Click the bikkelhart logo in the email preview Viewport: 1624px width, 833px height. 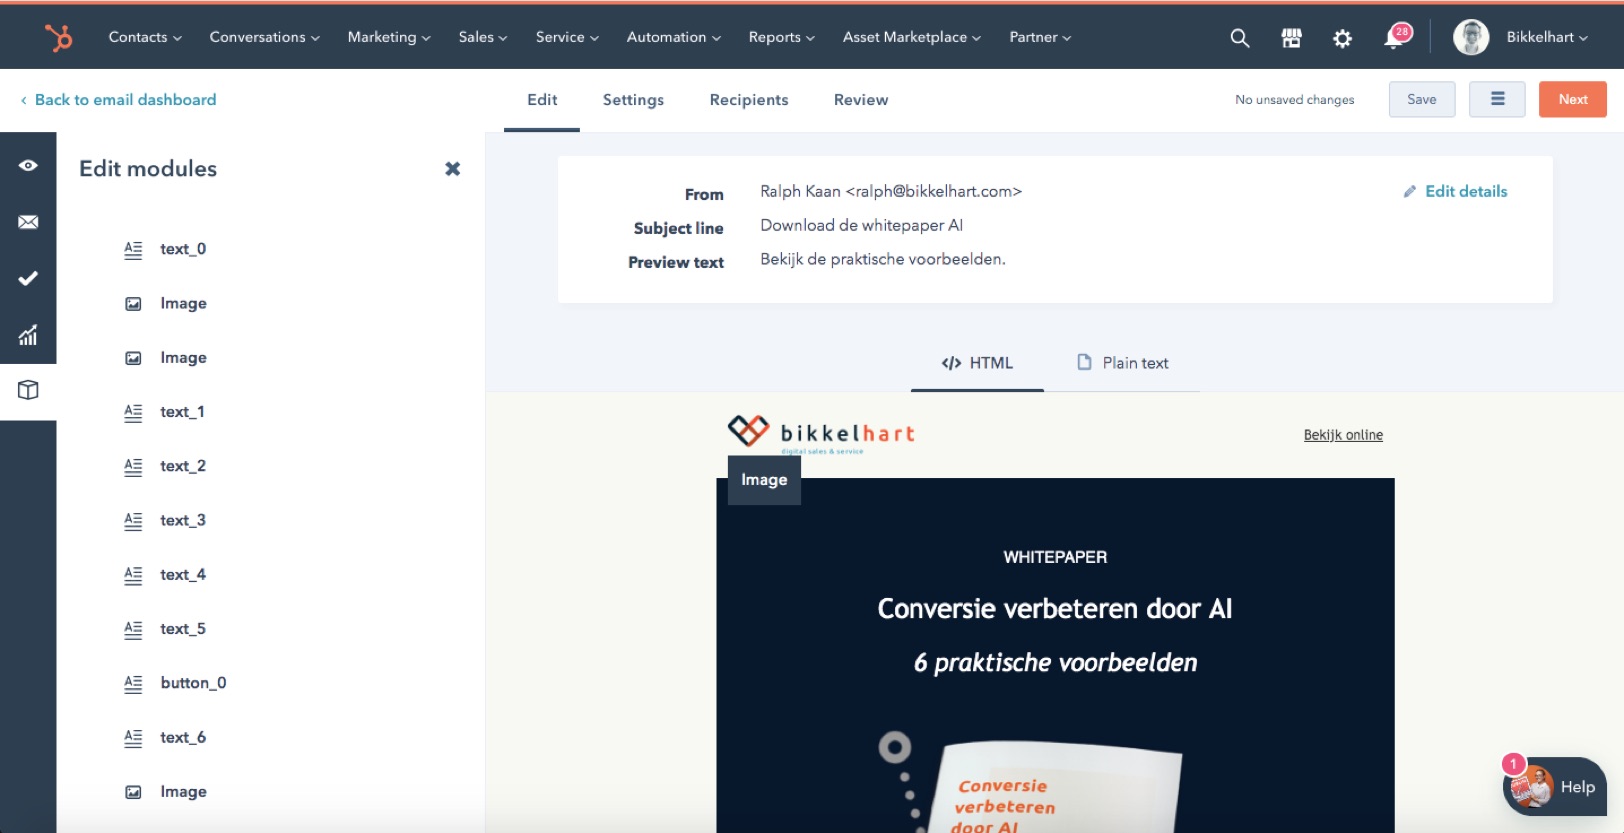coord(821,433)
